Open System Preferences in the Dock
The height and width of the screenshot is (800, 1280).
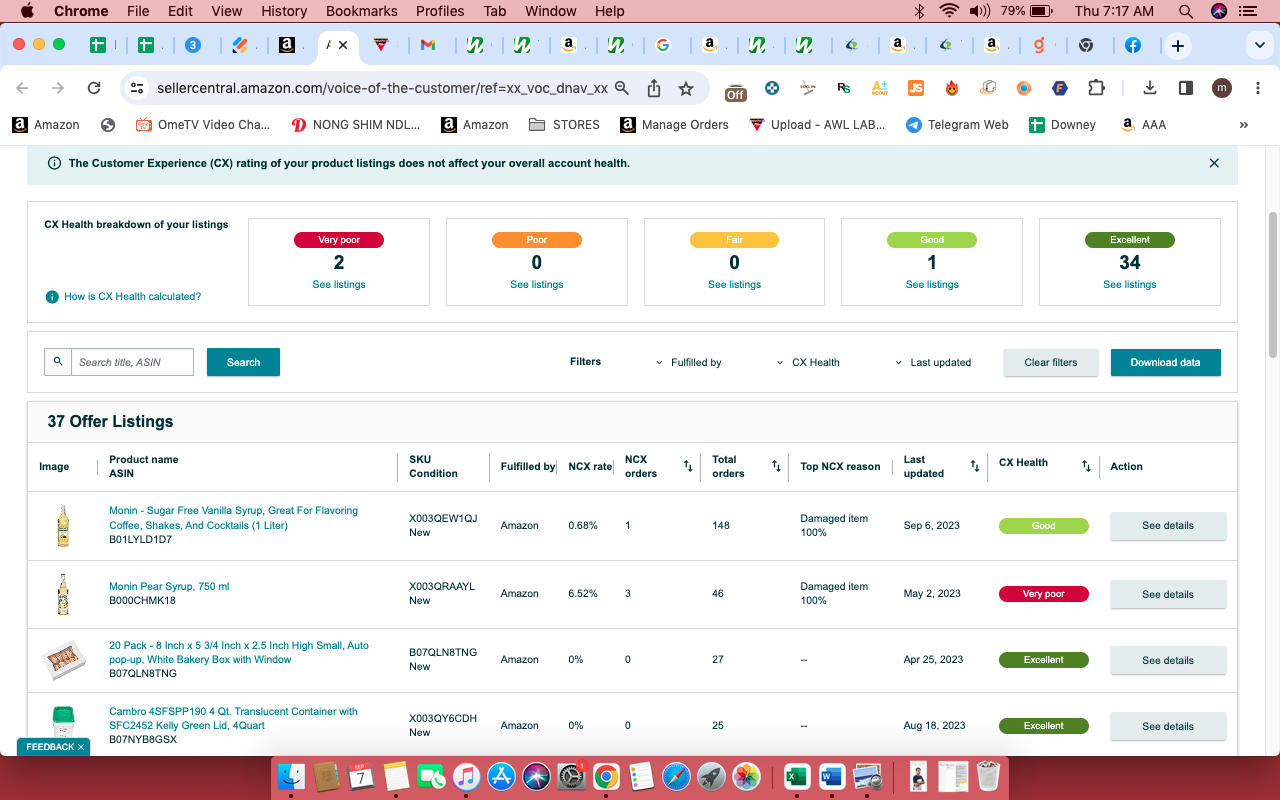[x=571, y=776]
